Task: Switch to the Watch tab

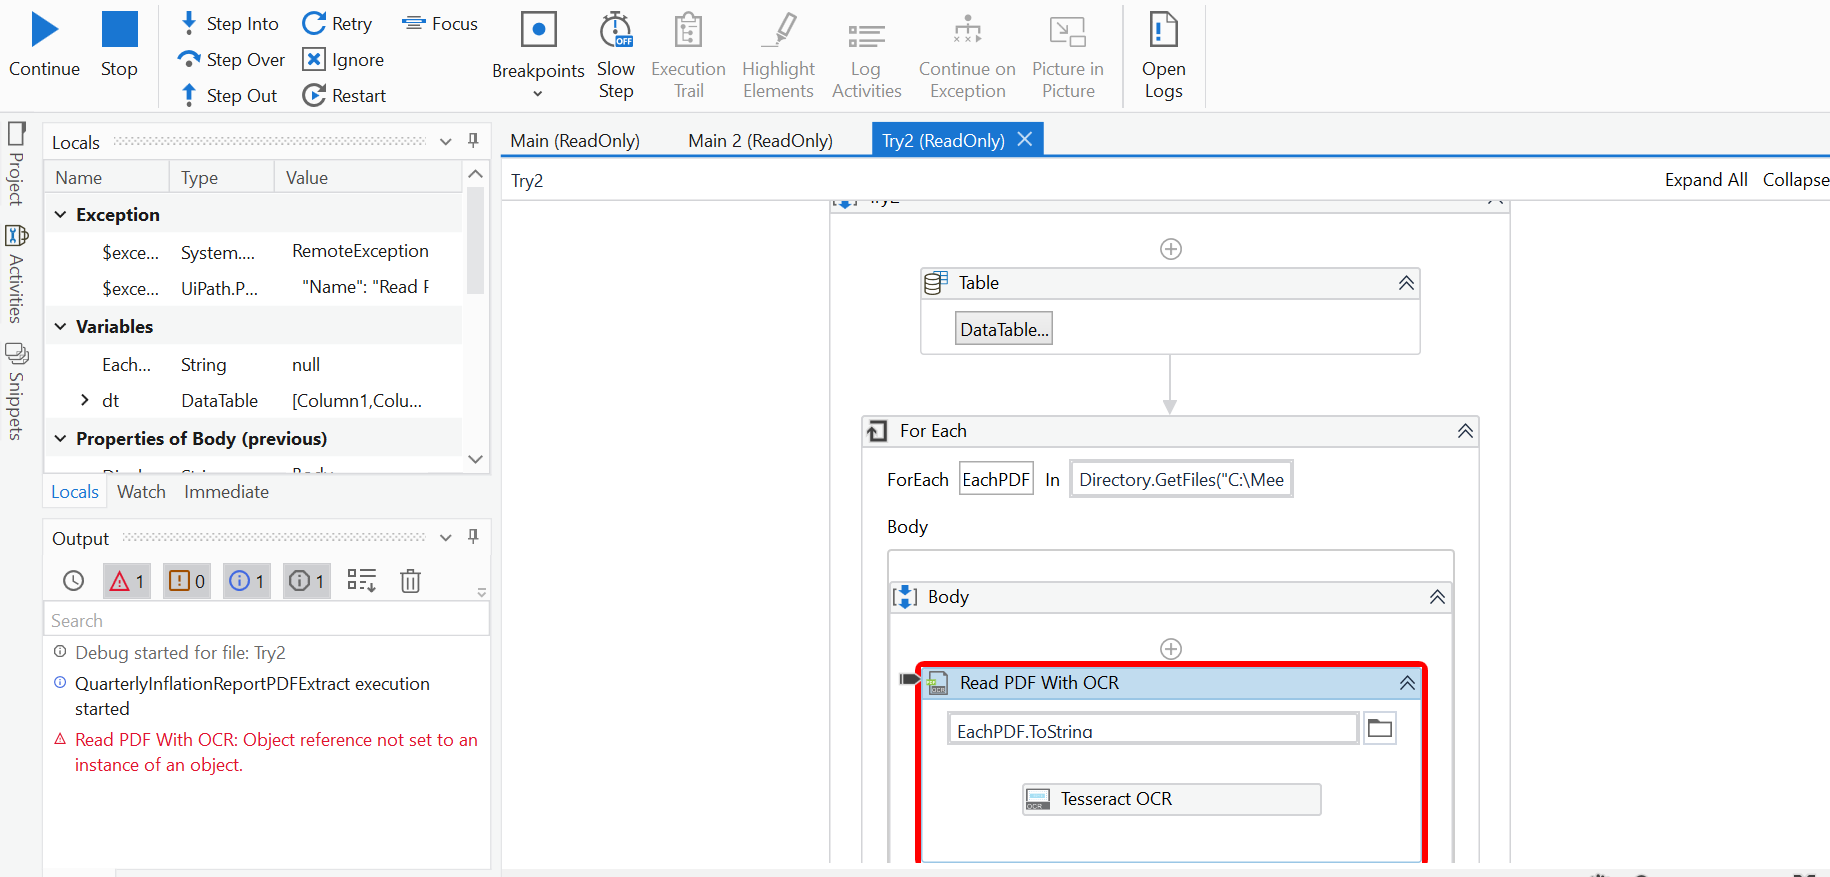Action: click(141, 491)
